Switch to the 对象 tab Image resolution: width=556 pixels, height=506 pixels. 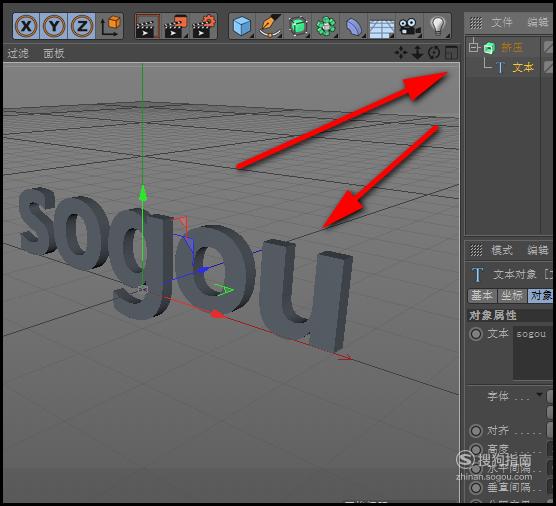coord(541,295)
